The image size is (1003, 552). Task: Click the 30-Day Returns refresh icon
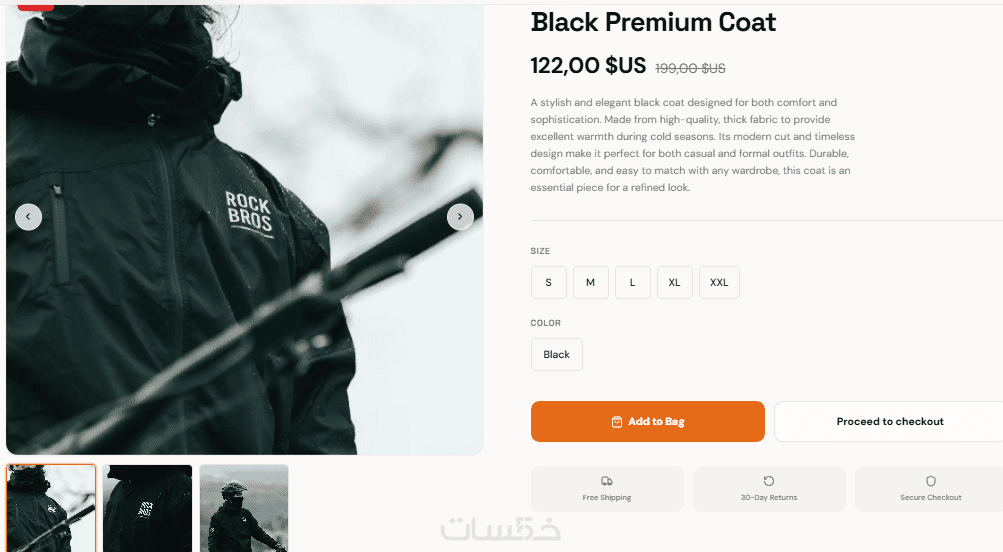point(769,481)
